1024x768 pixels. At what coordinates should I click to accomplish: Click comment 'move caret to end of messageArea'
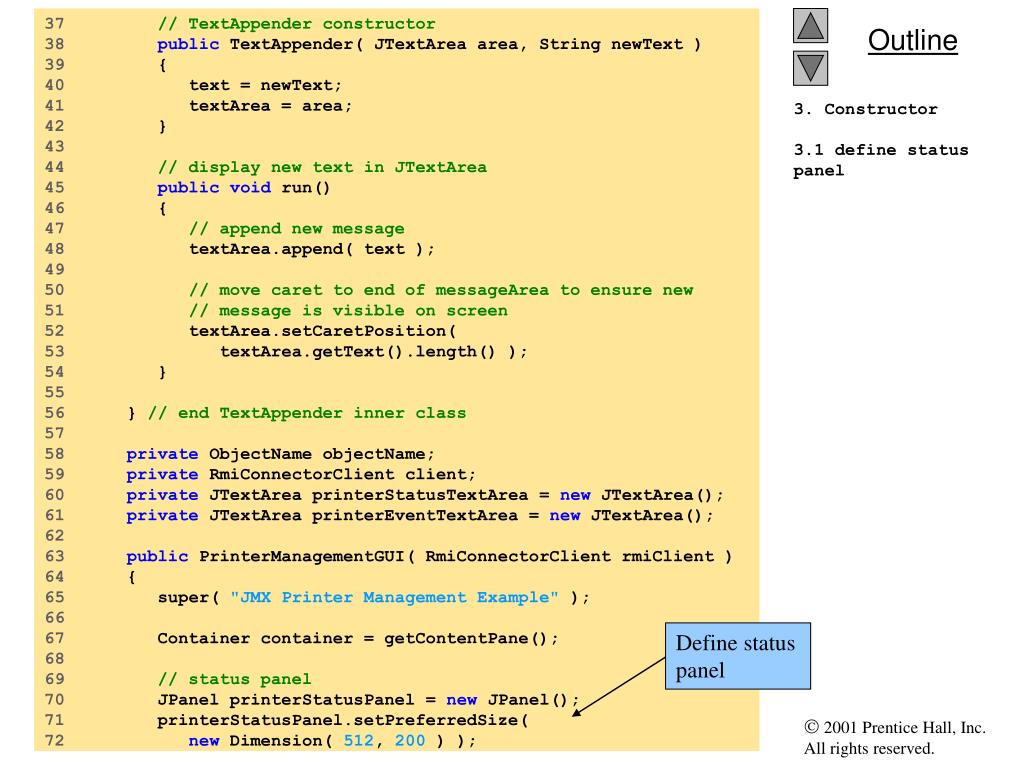[x=441, y=290]
